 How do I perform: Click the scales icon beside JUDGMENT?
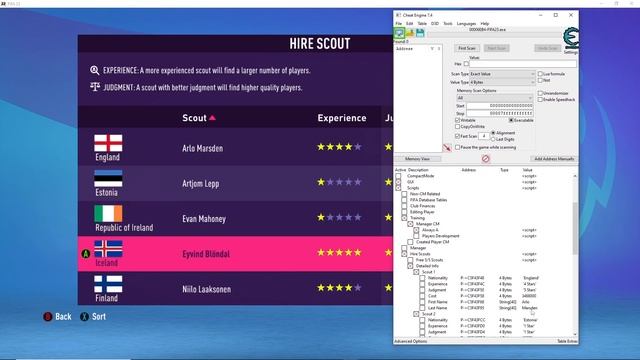(95, 87)
